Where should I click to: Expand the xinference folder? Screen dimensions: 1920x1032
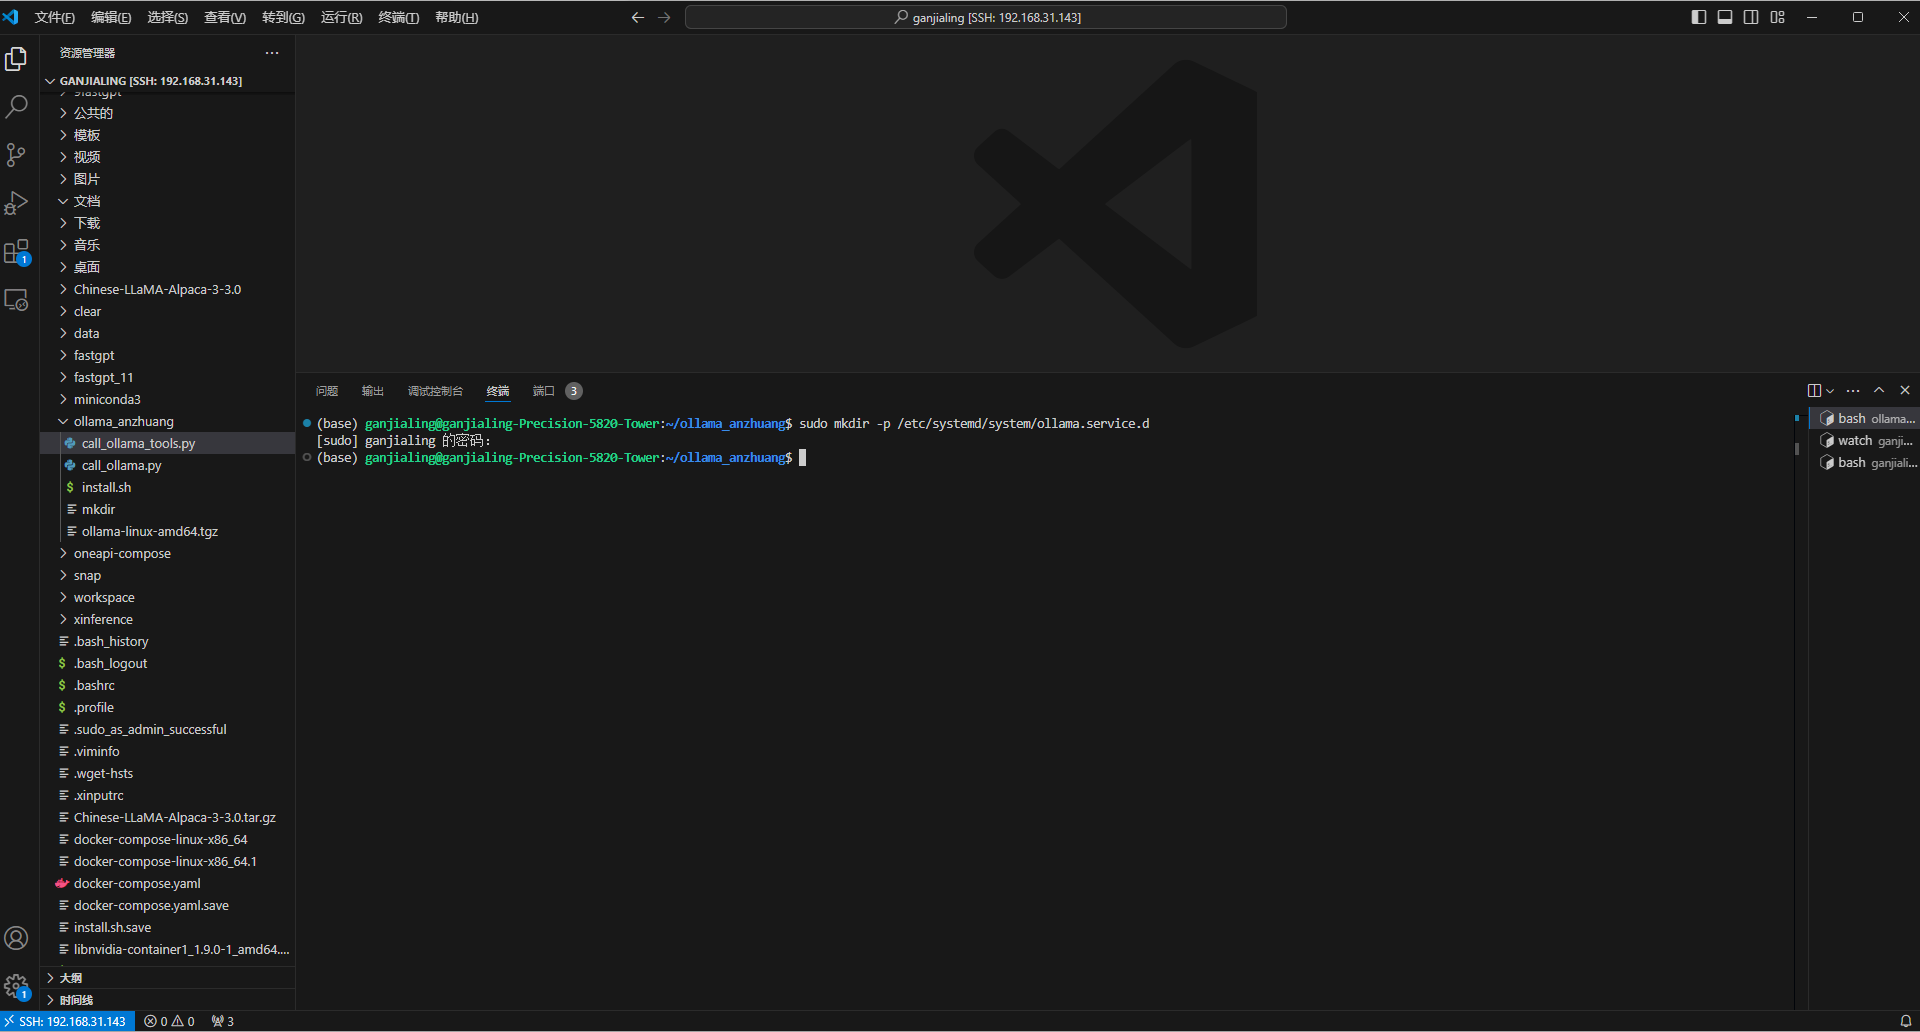click(x=167, y=619)
